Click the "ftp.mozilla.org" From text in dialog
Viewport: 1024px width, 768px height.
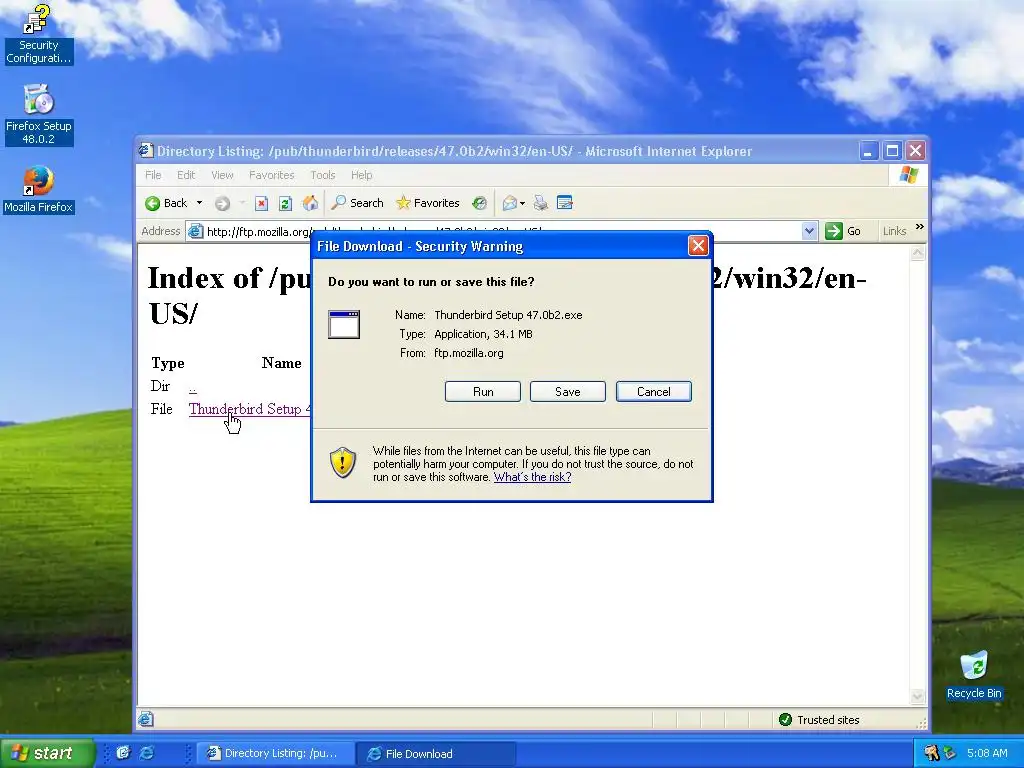(469, 353)
